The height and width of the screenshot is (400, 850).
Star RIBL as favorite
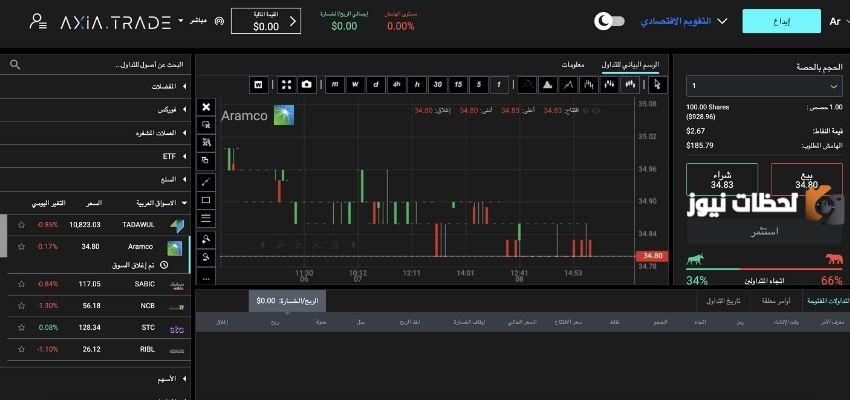pos(21,350)
